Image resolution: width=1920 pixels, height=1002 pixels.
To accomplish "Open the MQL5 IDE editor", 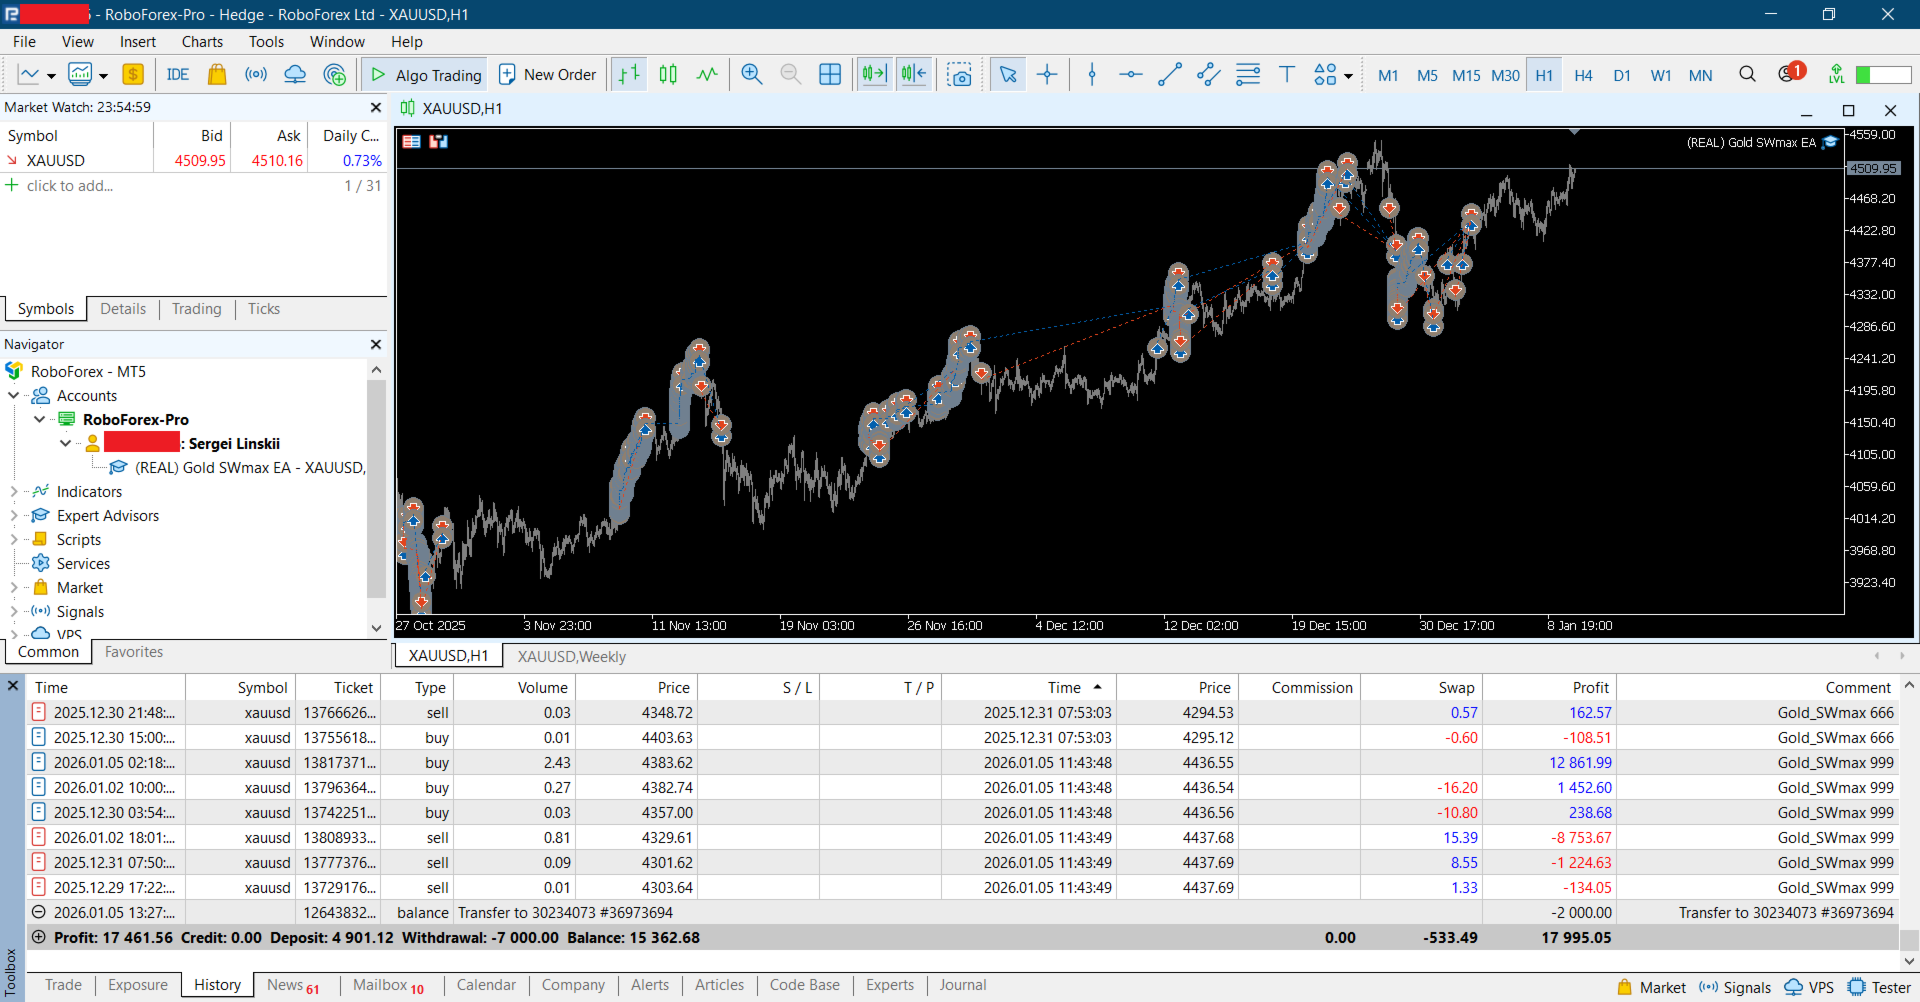I will [x=178, y=75].
